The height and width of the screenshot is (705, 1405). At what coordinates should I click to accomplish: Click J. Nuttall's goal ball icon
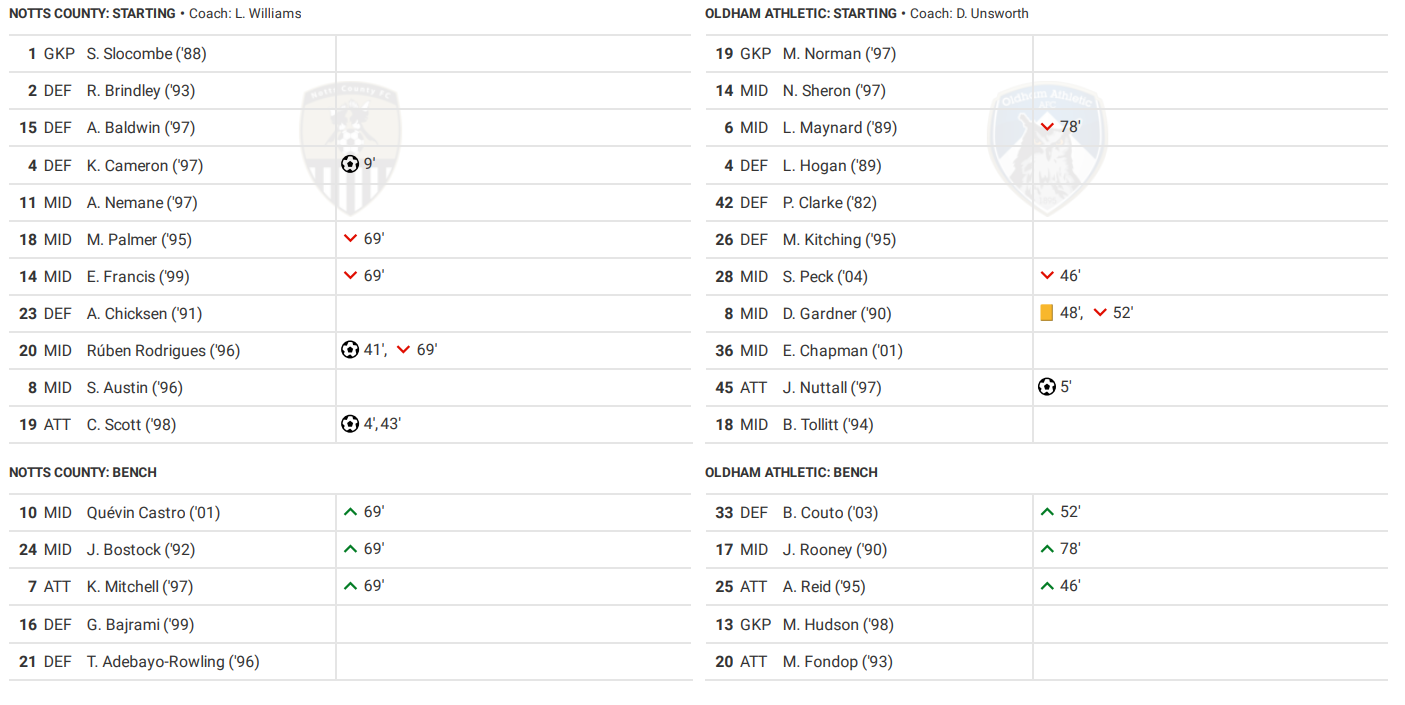coord(1047,387)
